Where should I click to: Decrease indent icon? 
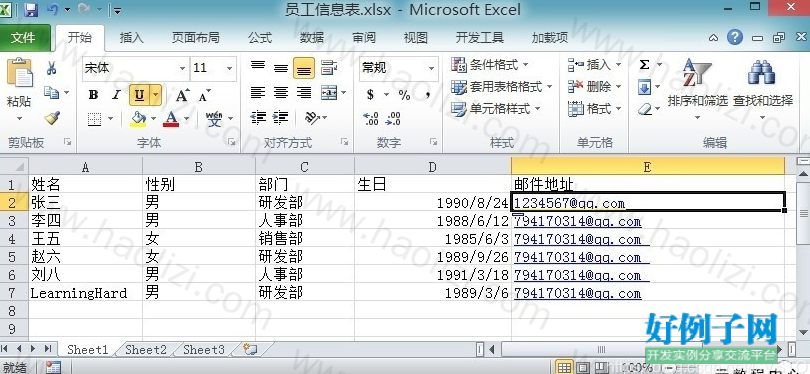pos(258,118)
